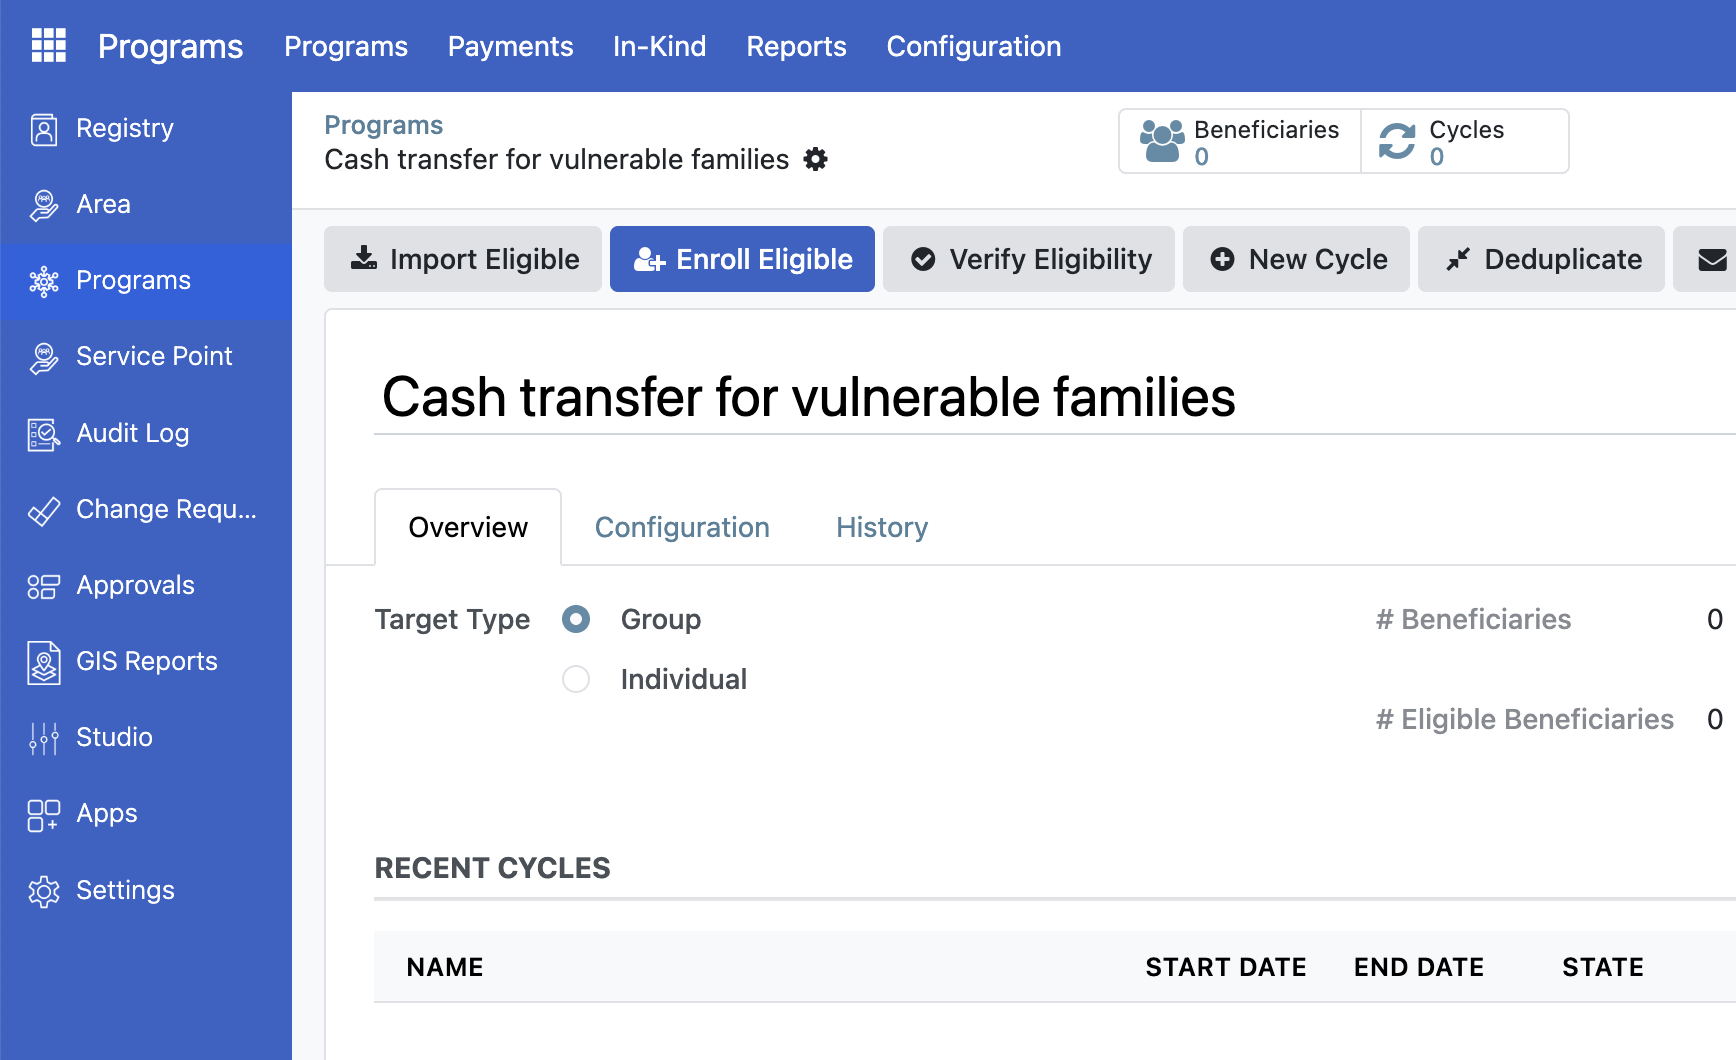Open the Studio sliders icon
This screenshot has width=1736, height=1060.
tap(44, 738)
